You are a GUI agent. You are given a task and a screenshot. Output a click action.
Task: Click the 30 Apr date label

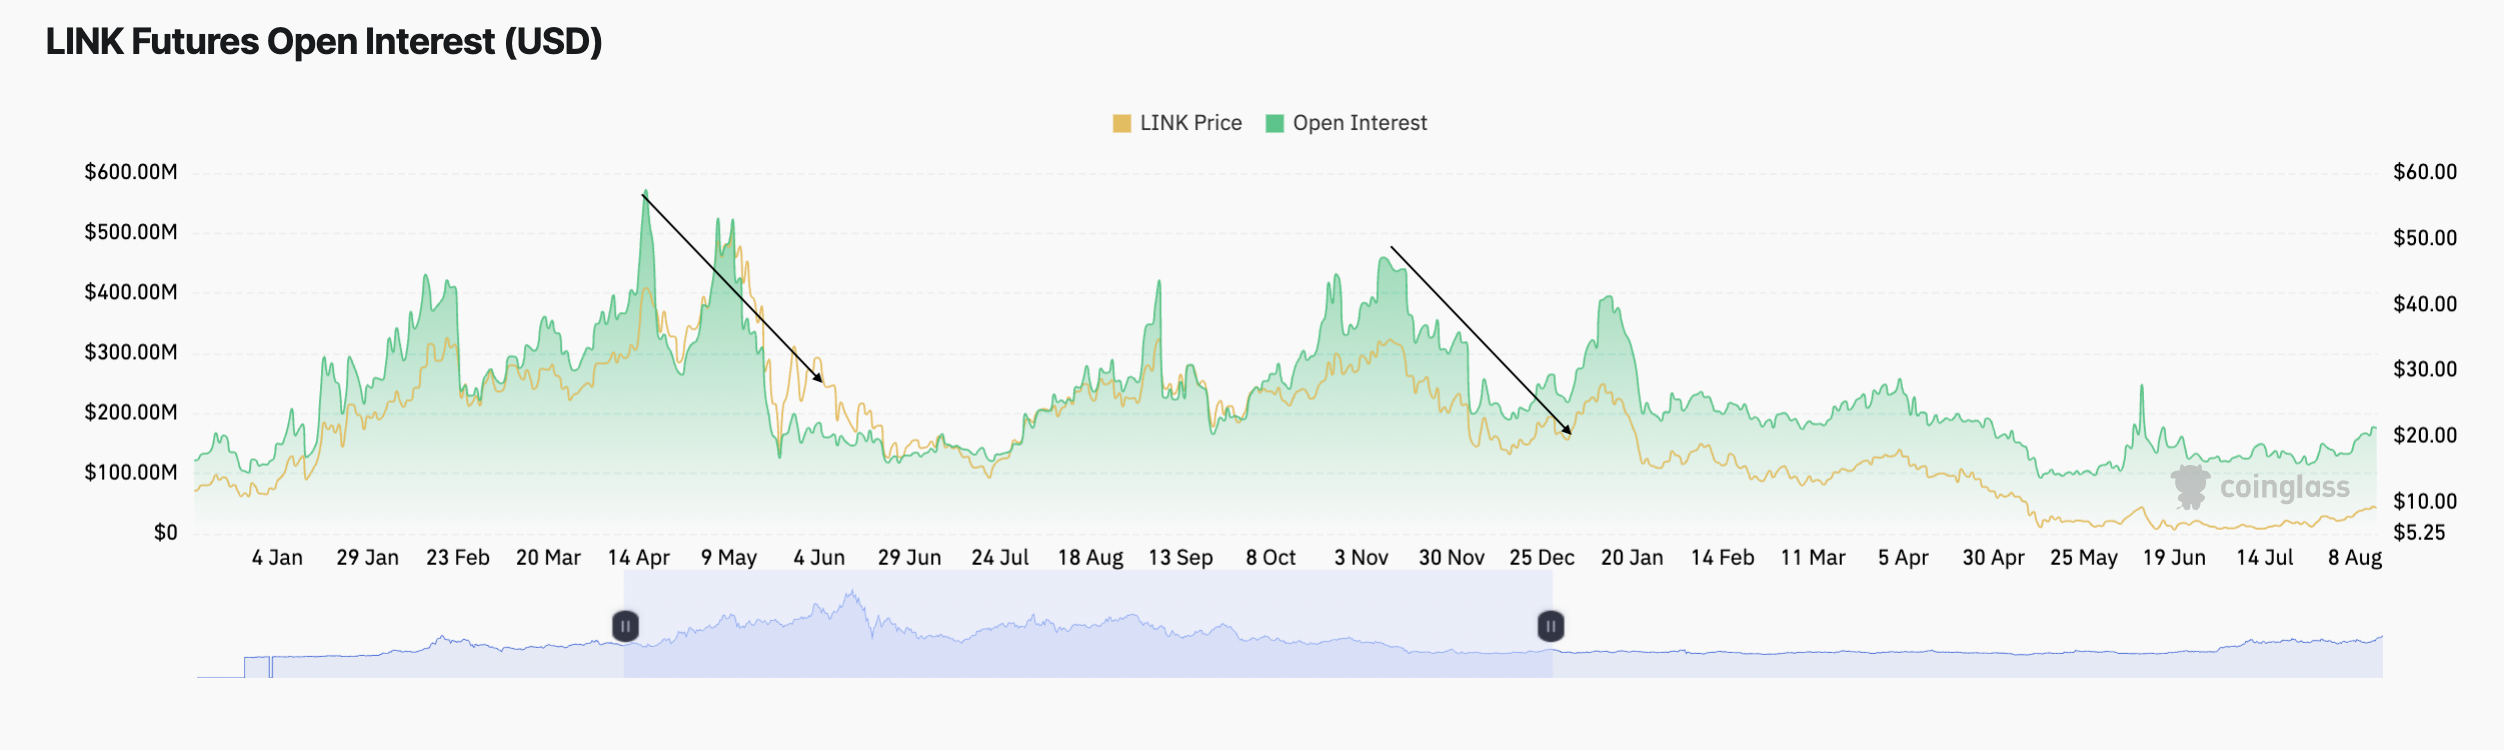[x=1994, y=558]
